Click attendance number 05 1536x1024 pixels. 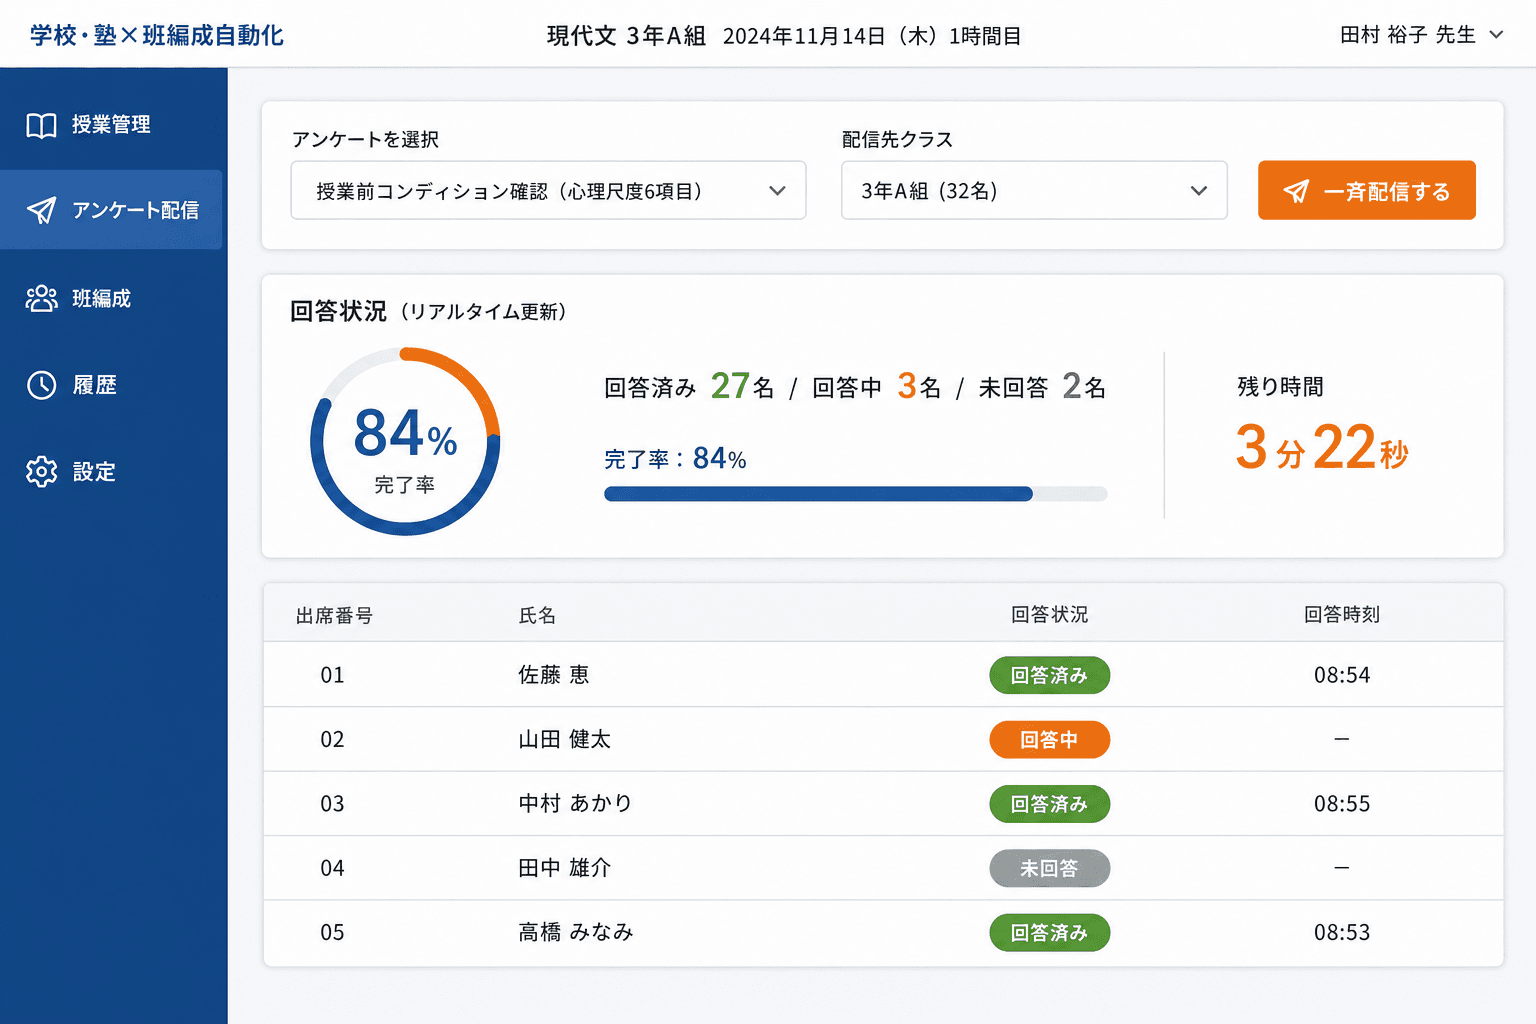[x=332, y=932]
